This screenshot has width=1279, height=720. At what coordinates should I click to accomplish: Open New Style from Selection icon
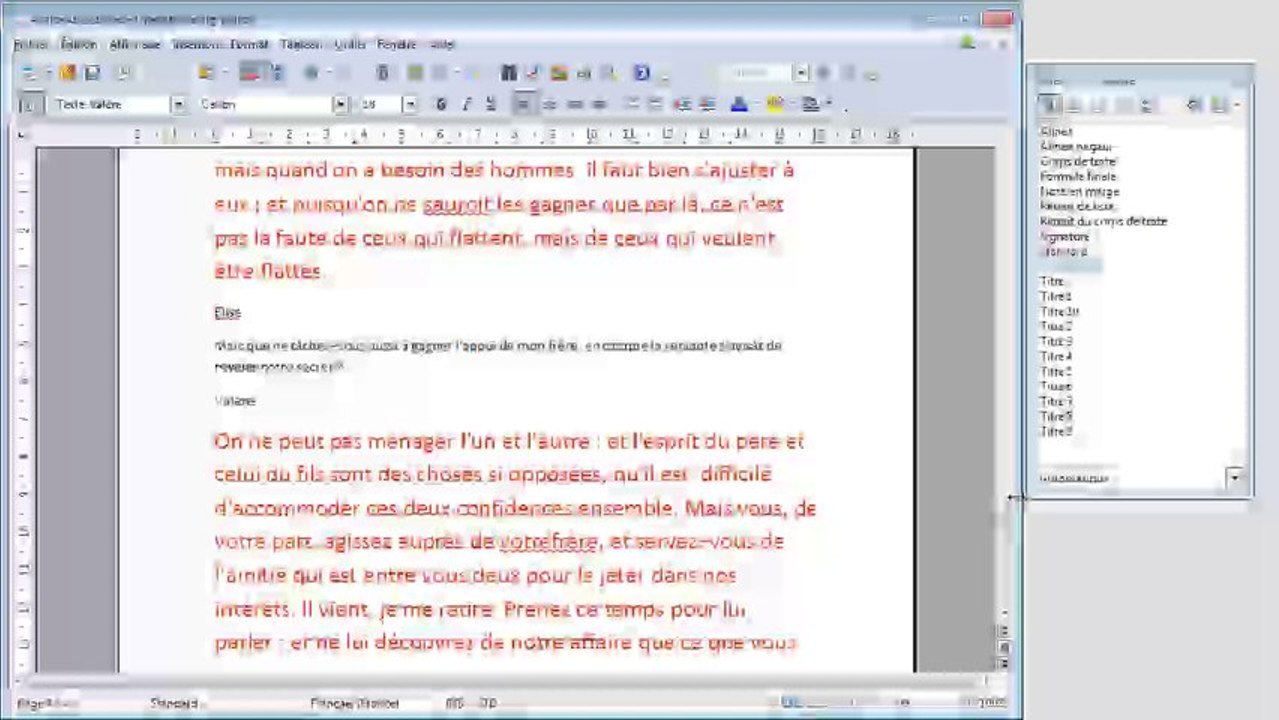1219,104
